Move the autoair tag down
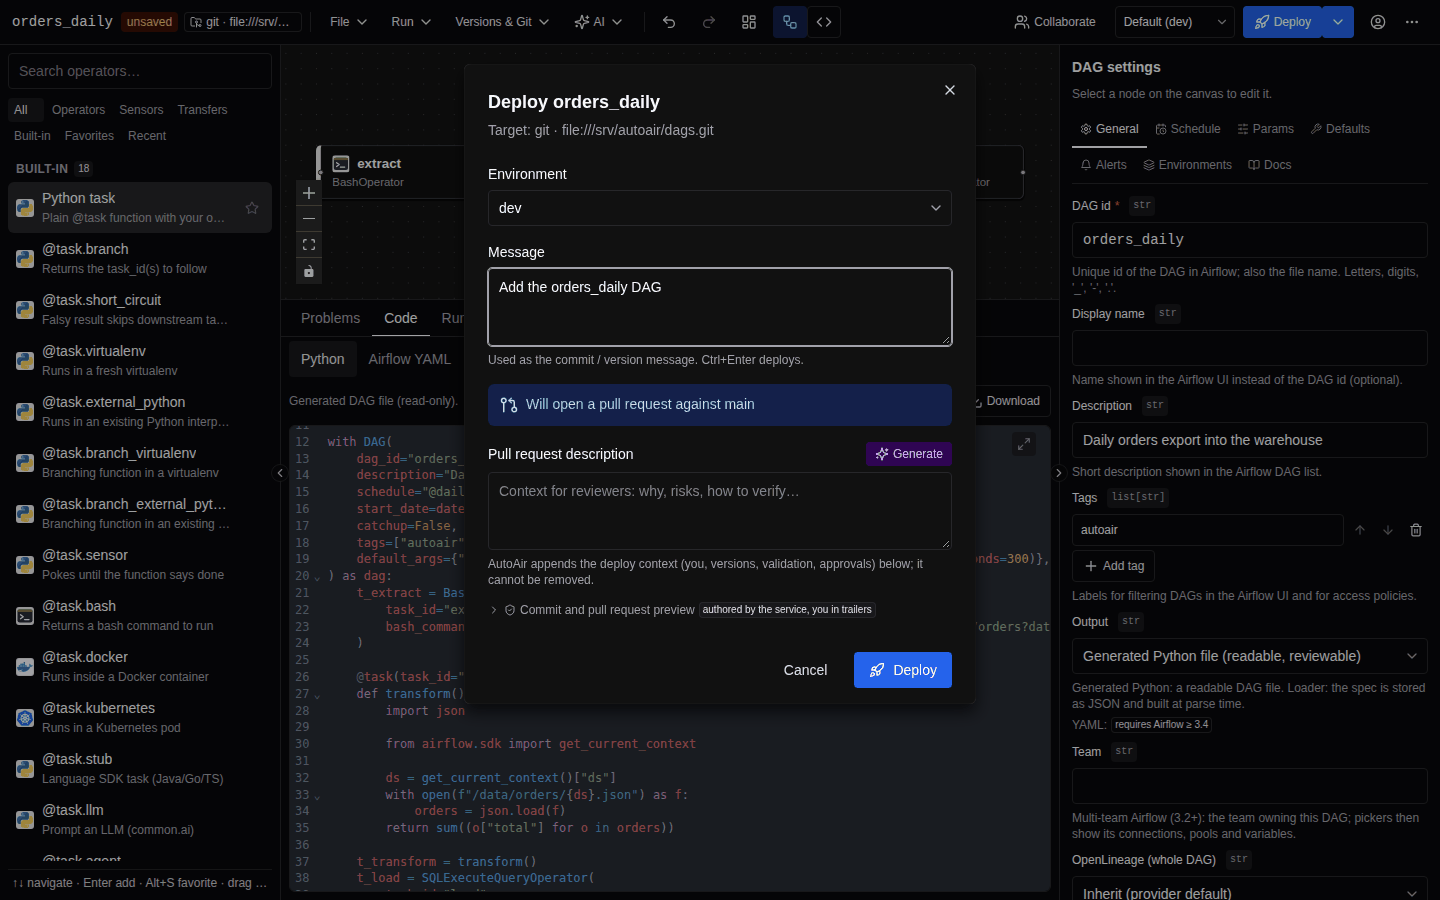The image size is (1440, 900). click(x=1388, y=530)
